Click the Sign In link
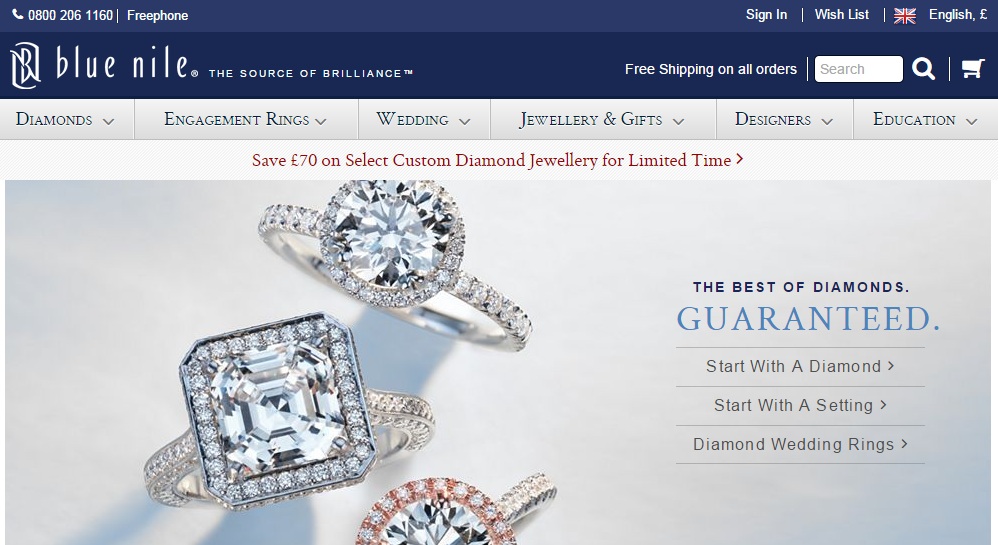Image resolution: width=998 pixels, height=545 pixels. point(766,15)
